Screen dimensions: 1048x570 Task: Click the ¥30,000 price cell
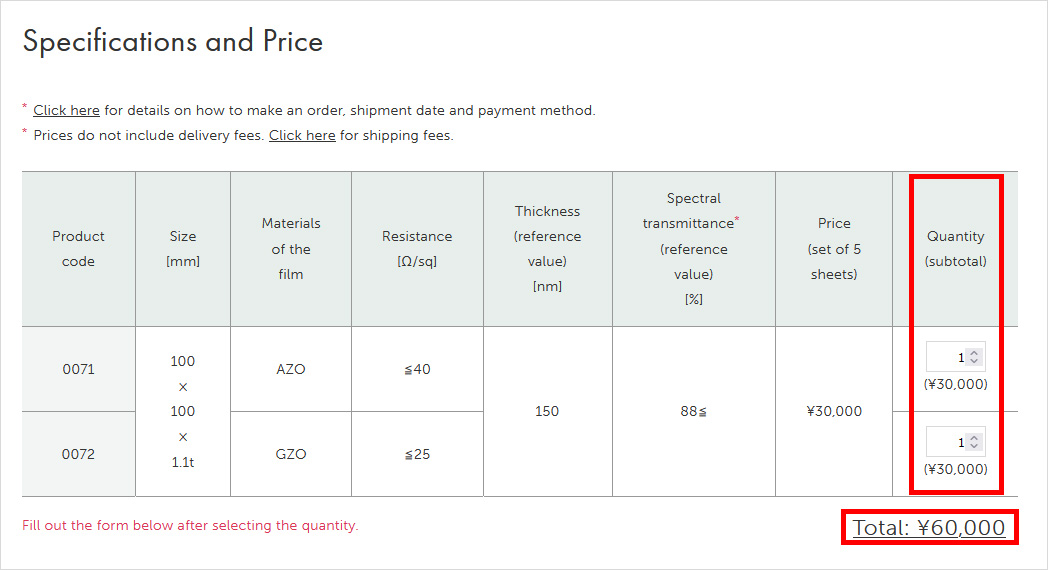pyautogui.click(x=834, y=411)
